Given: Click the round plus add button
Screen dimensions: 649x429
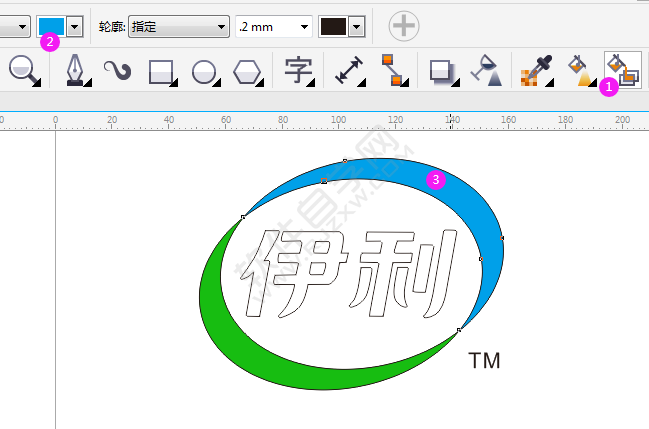Looking at the screenshot, I should coord(404,26).
